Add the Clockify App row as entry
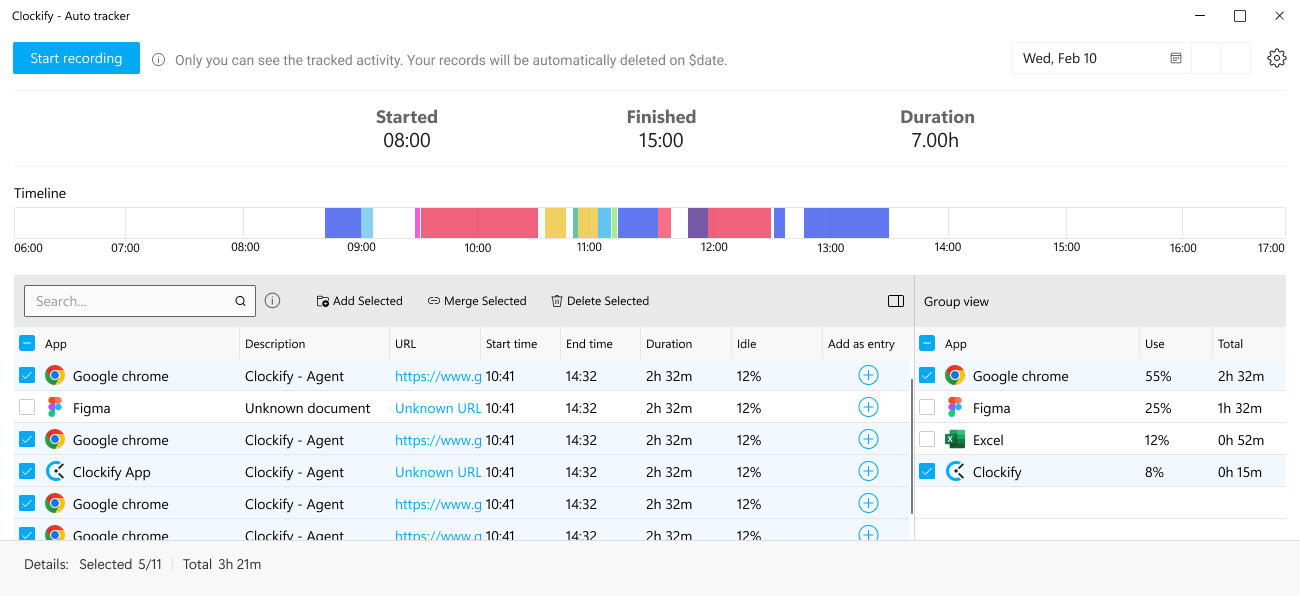The width and height of the screenshot is (1300, 596). click(x=868, y=472)
